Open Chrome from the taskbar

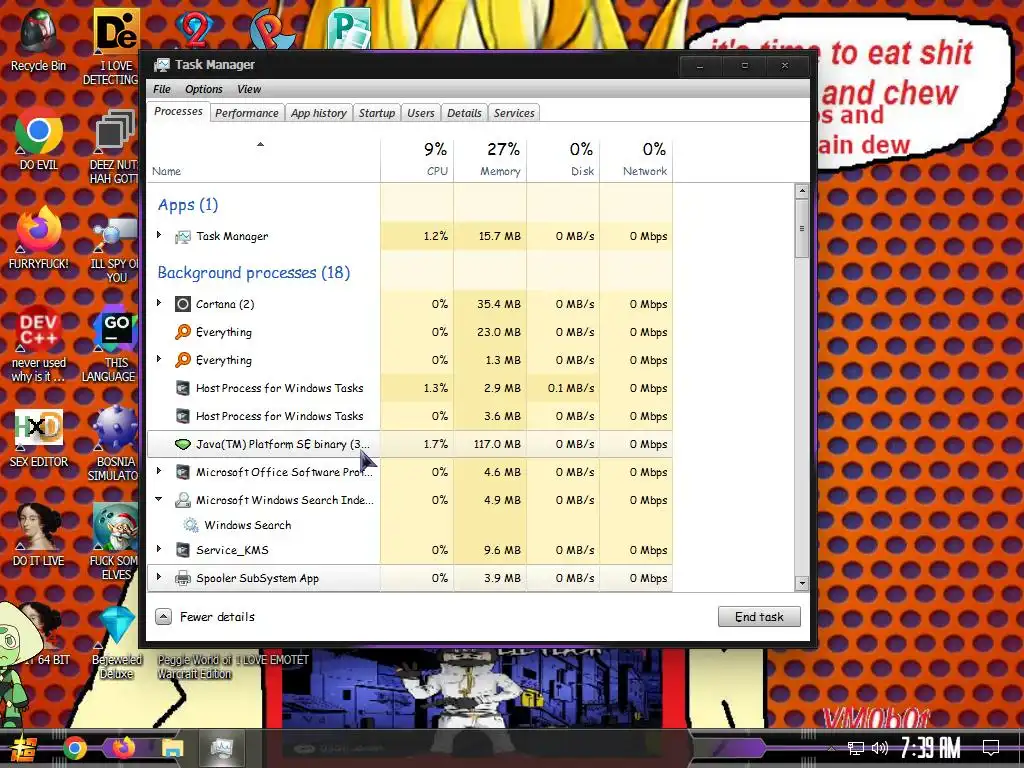pyautogui.click(x=74, y=748)
